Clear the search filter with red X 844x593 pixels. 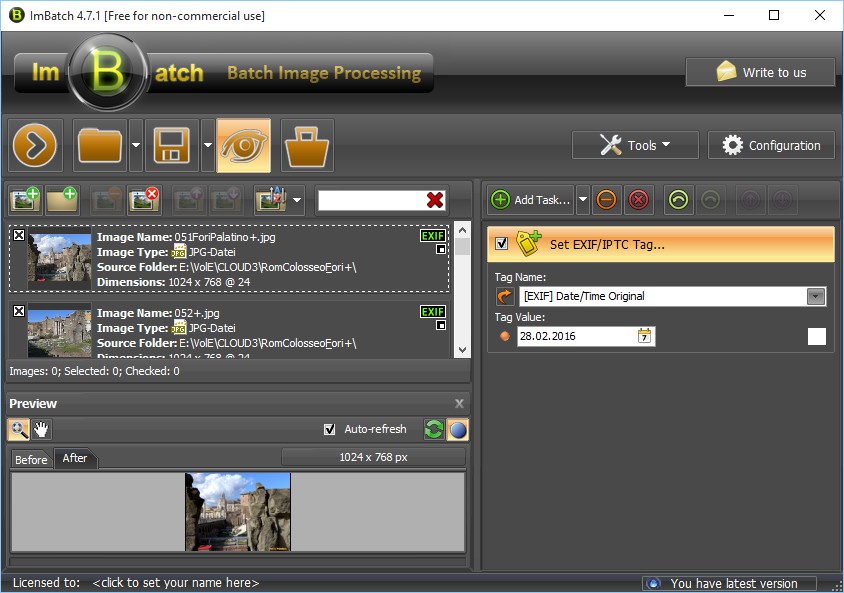[x=434, y=200]
